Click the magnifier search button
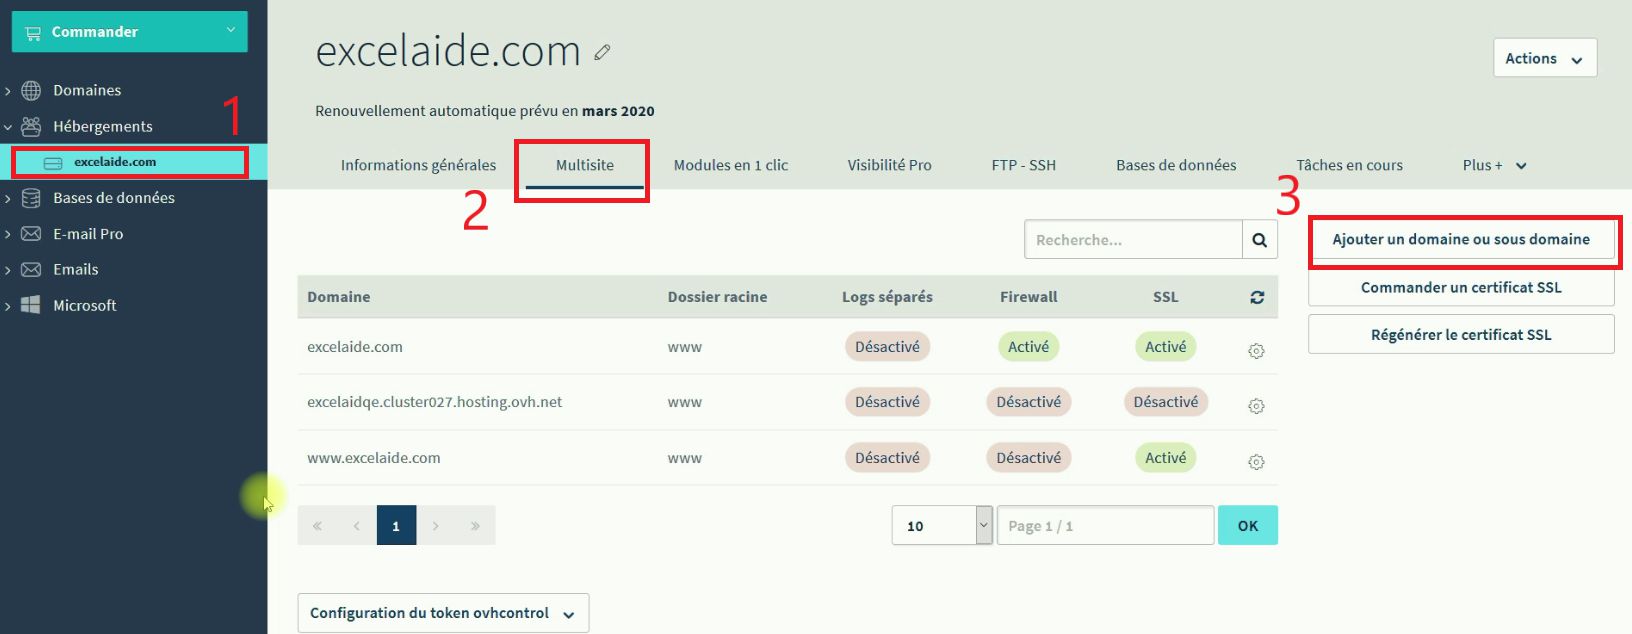Screen dimensions: 1632x634 point(1259,240)
